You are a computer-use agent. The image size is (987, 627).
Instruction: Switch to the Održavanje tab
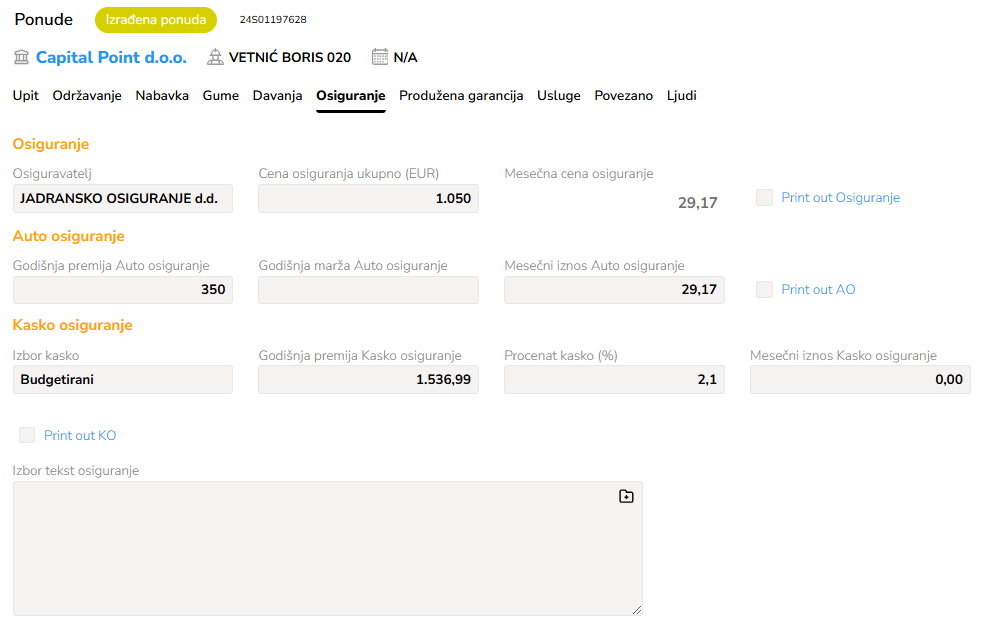pyautogui.click(x=87, y=96)
